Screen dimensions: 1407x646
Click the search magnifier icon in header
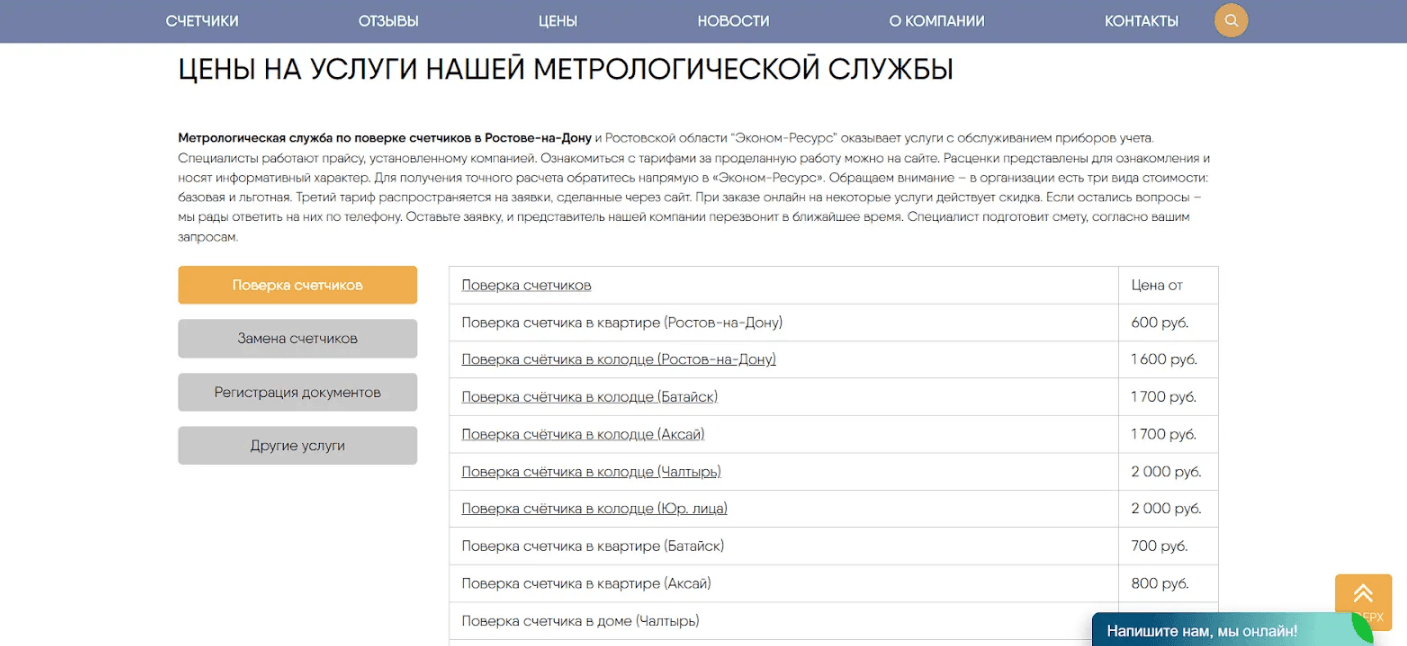pyautogui.click(x=1231, y=20)
